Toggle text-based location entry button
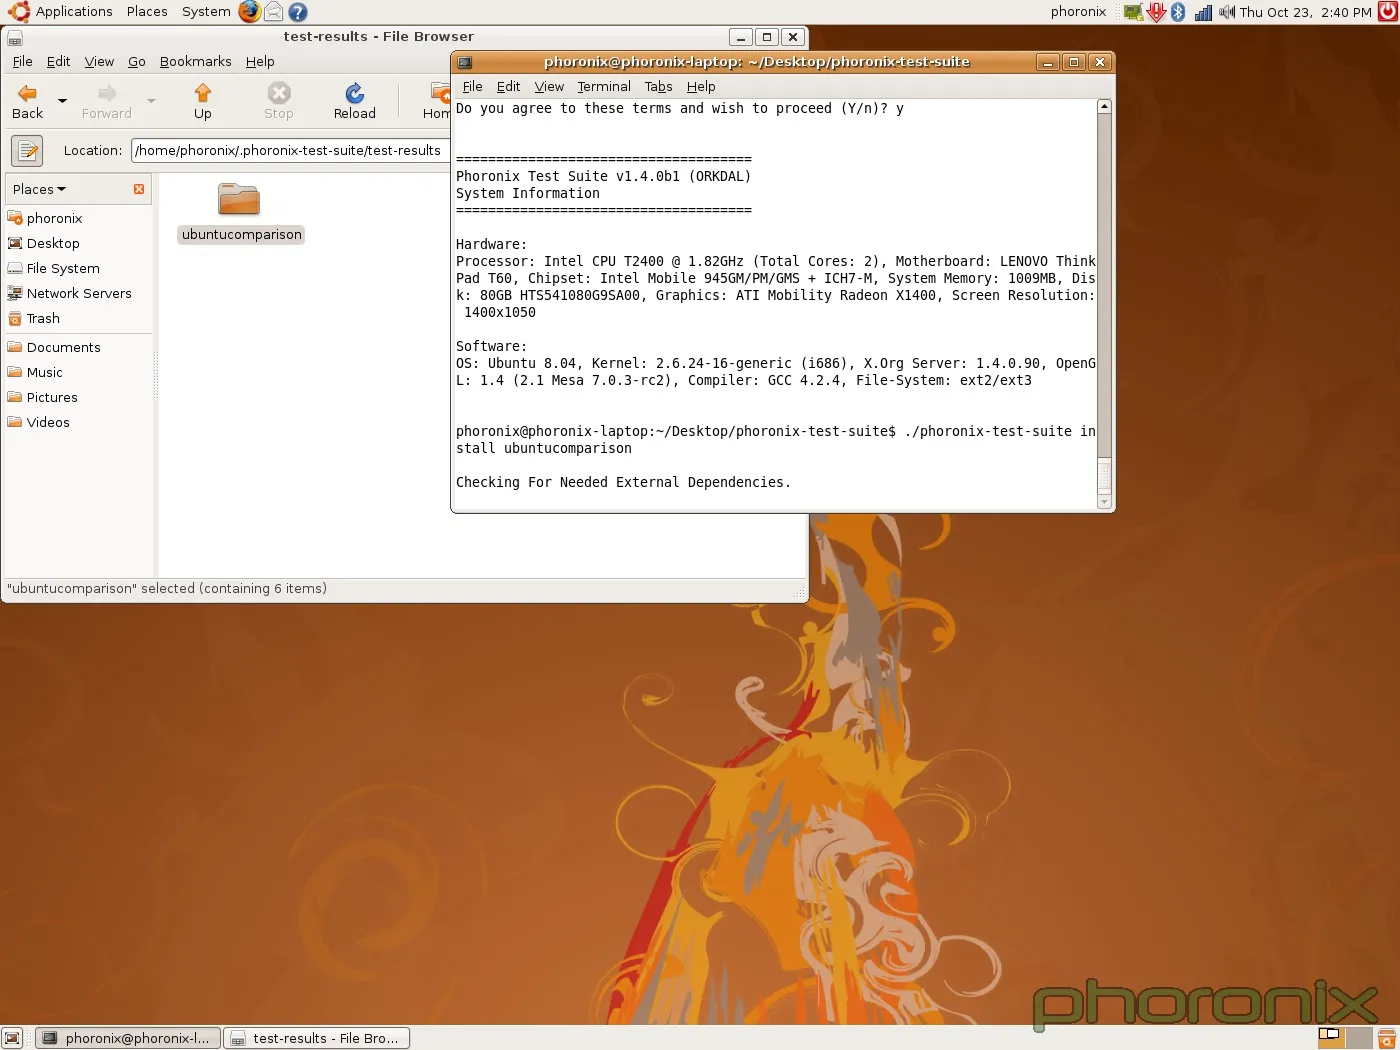This screenshot has width=1400, height=1050. (x=27, y=151)
